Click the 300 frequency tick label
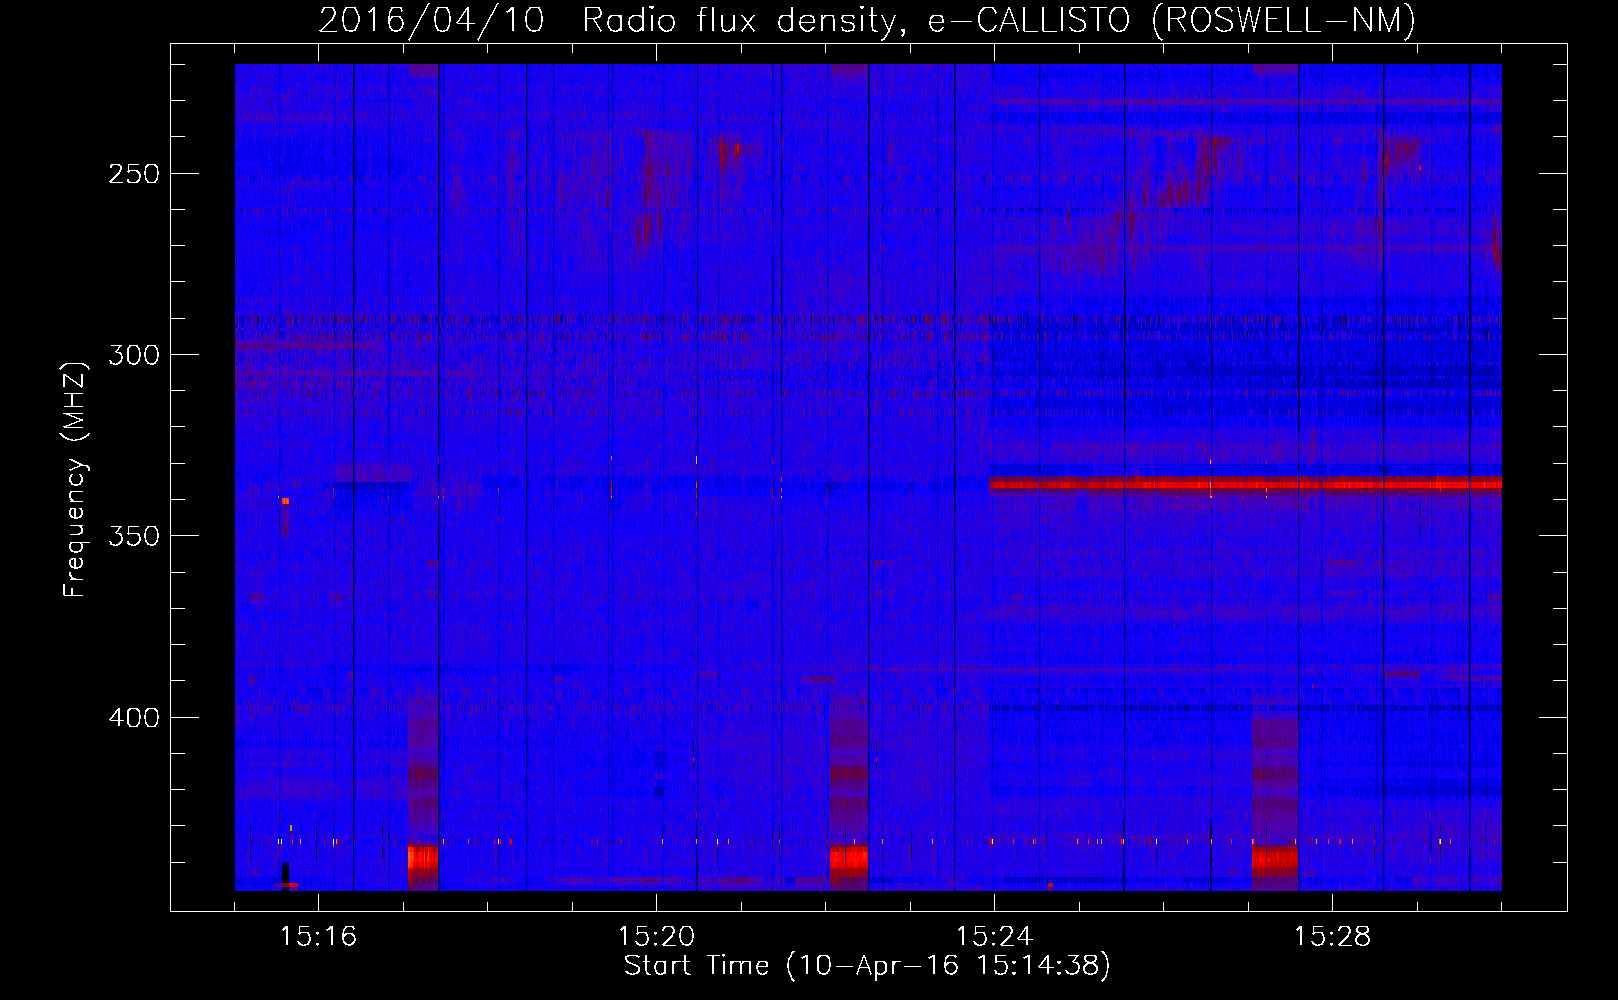This screenshot has width=1618, height=1000. [x=134, y=355]
